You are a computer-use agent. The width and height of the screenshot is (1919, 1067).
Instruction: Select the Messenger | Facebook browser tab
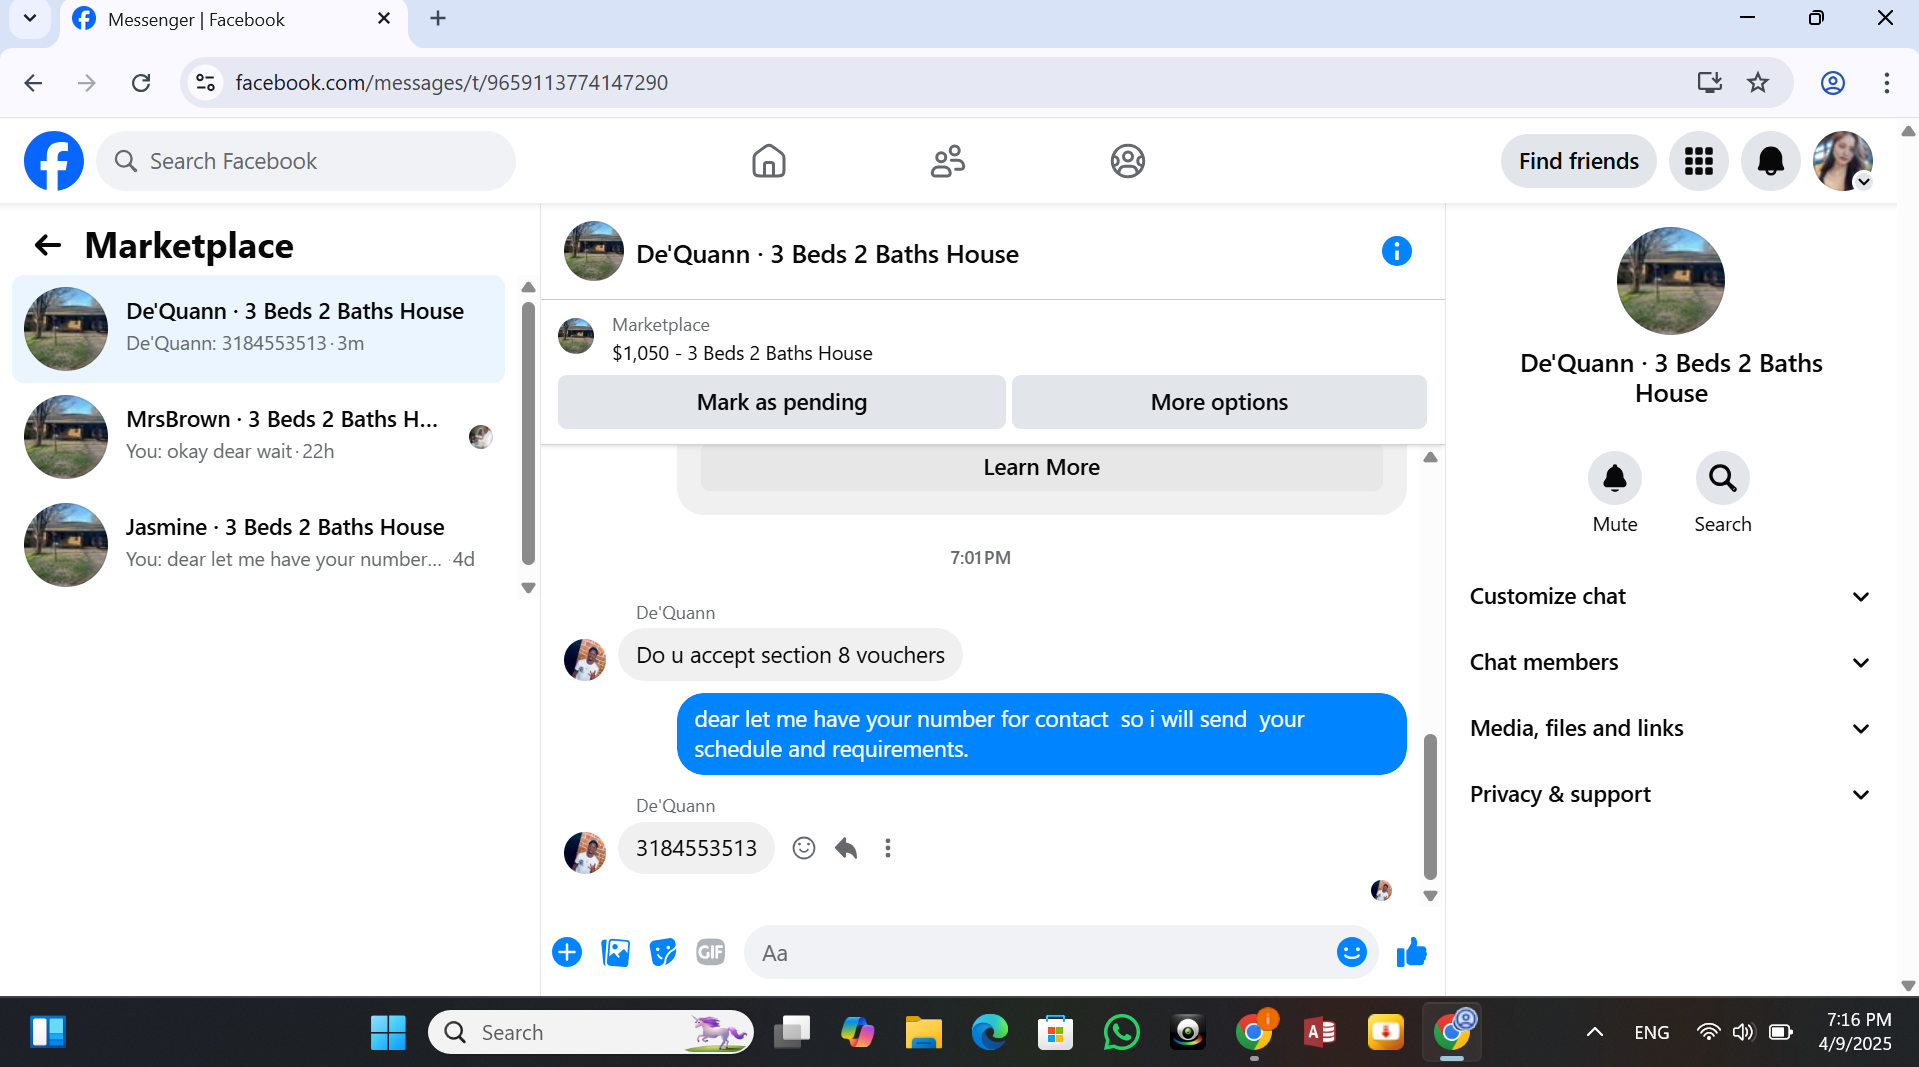(x=234, y=20)
